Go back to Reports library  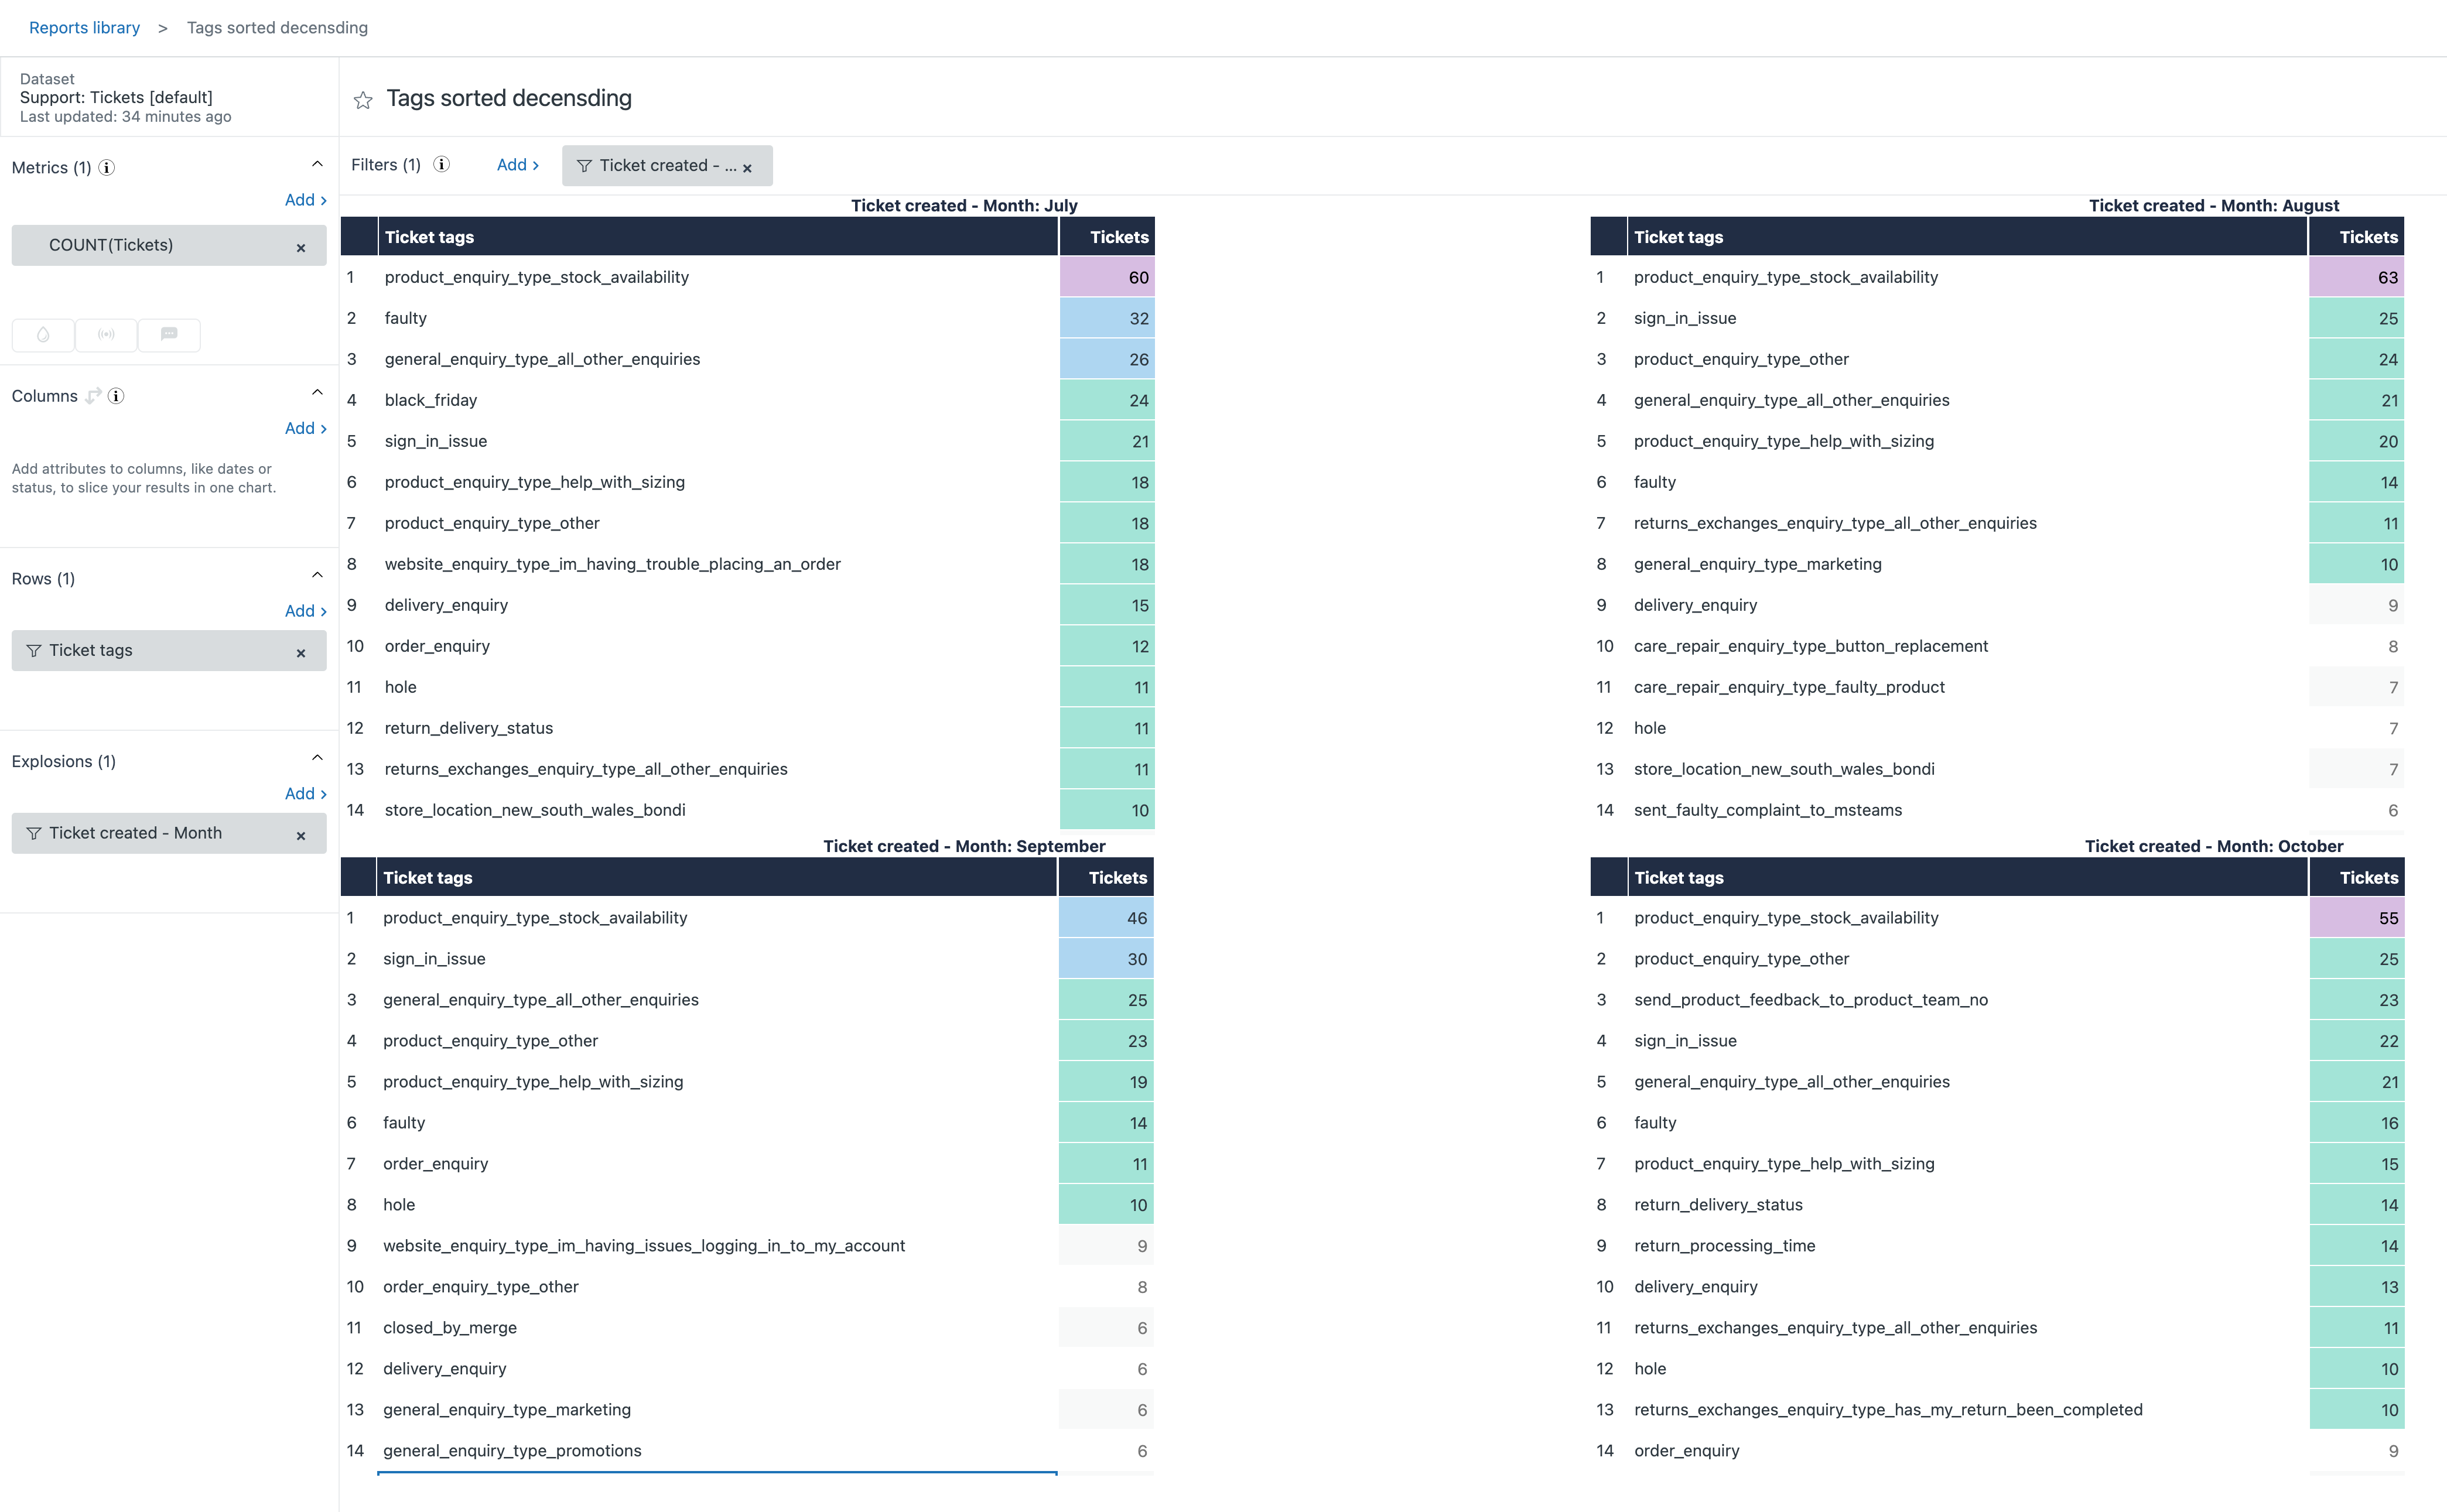pos(84,28)
